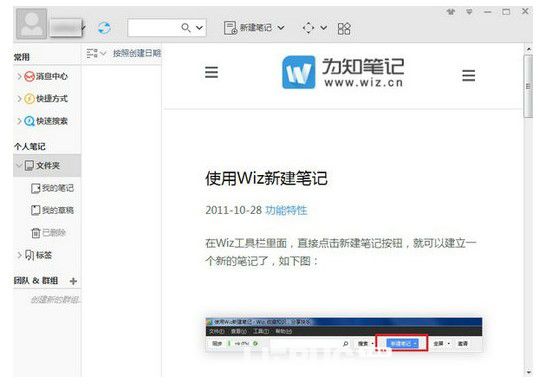The width and height of the screenshot is (540, 384).
Task: Click 创建新的群组 create group link
Action: [x=55, y=300]
